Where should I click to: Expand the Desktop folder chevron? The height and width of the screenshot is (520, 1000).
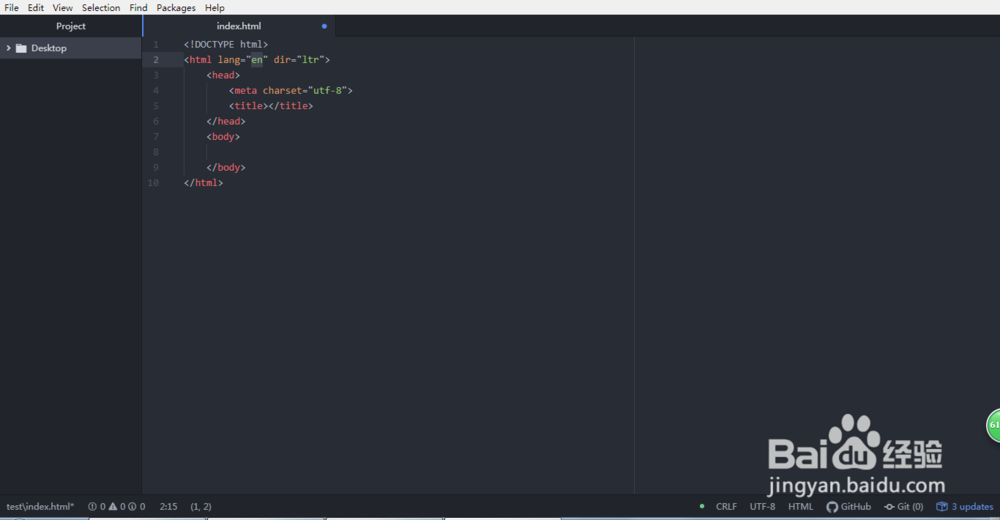[x=8, y=48]
